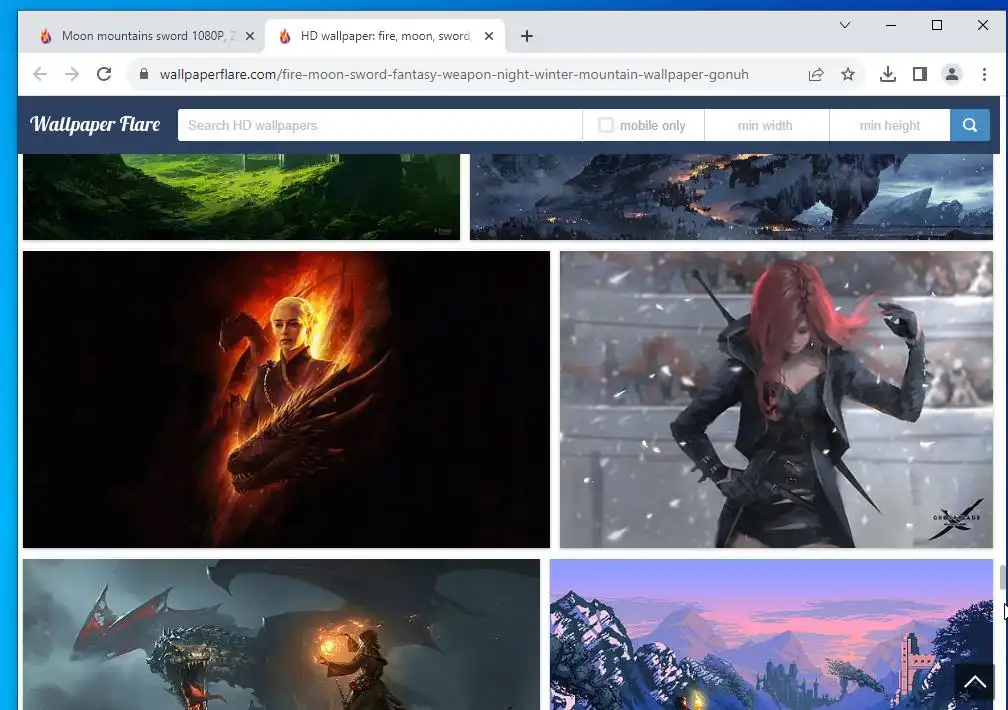Click the 'min width' input field
This screenshot has height=710, width=1008.
coord(766,125)
